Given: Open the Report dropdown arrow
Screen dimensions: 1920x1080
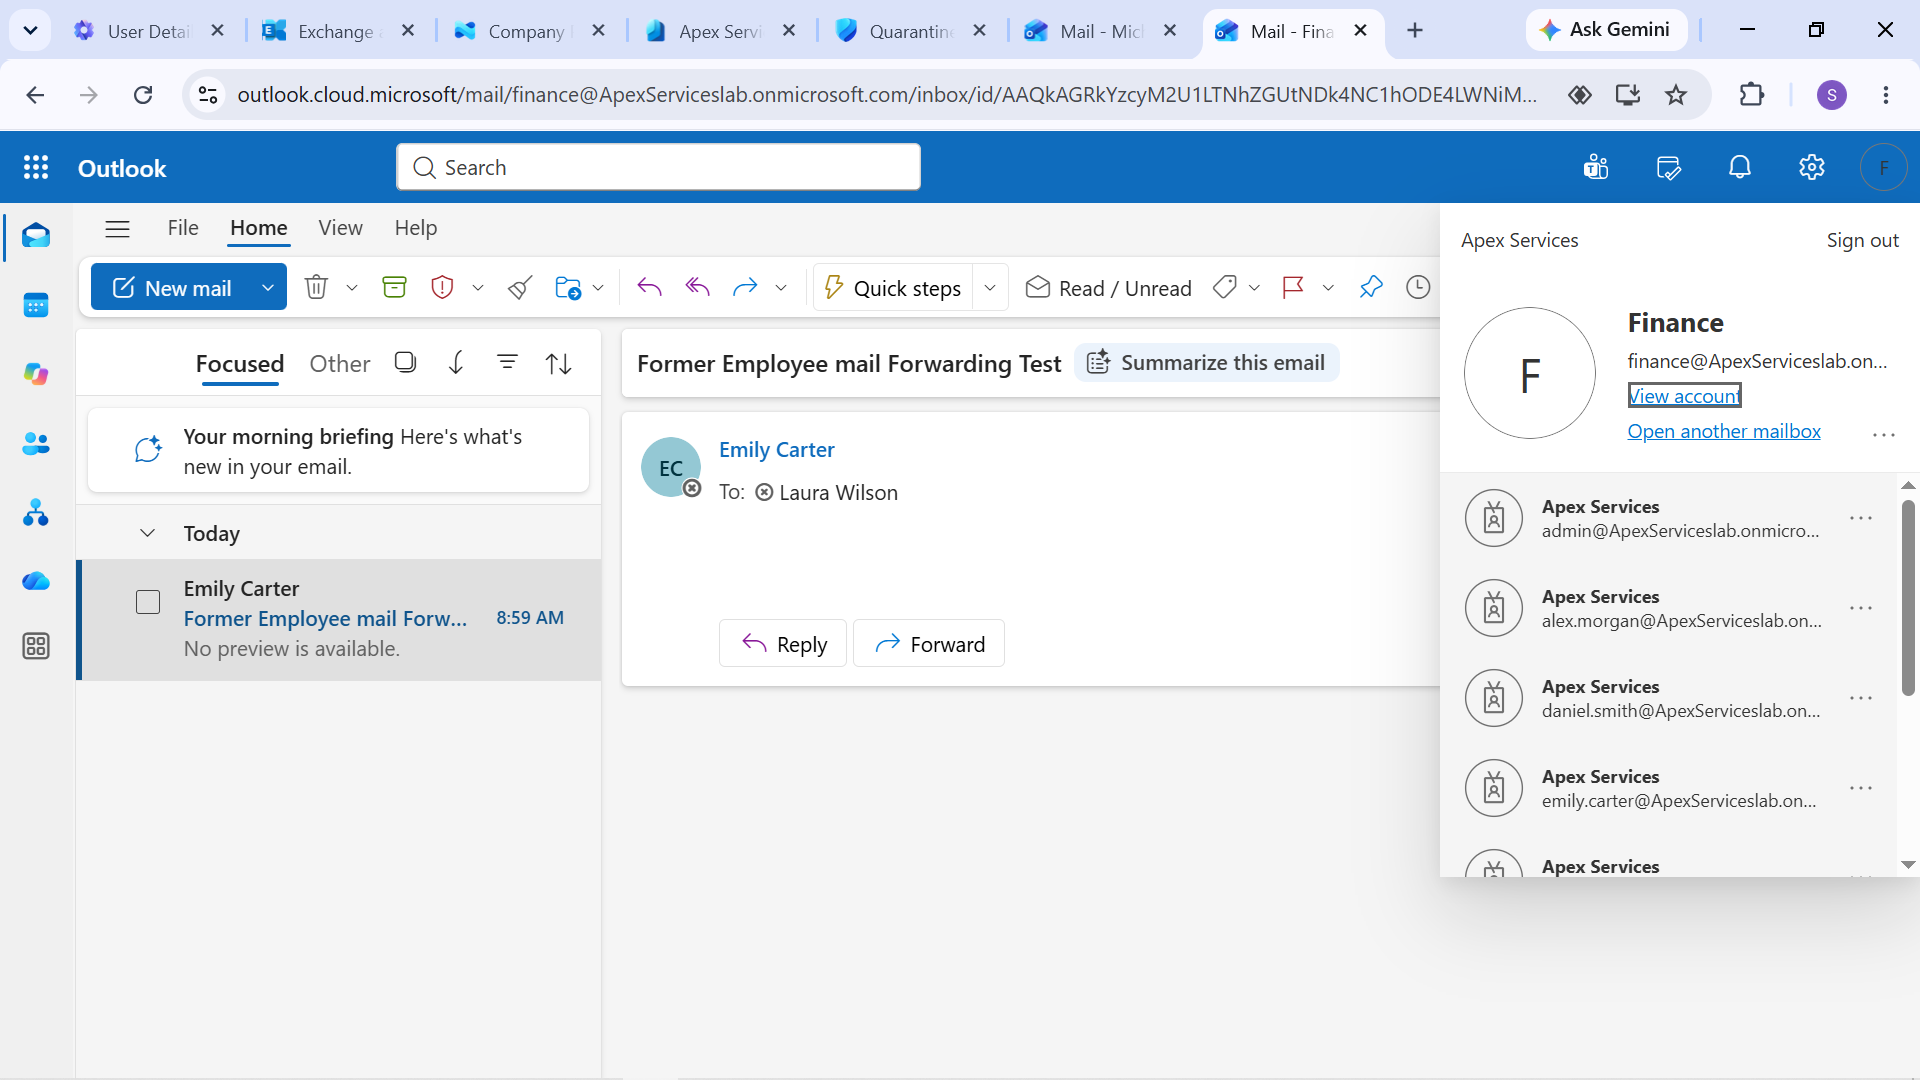Looking at the screenshot, I should click(x=478, y=288).
